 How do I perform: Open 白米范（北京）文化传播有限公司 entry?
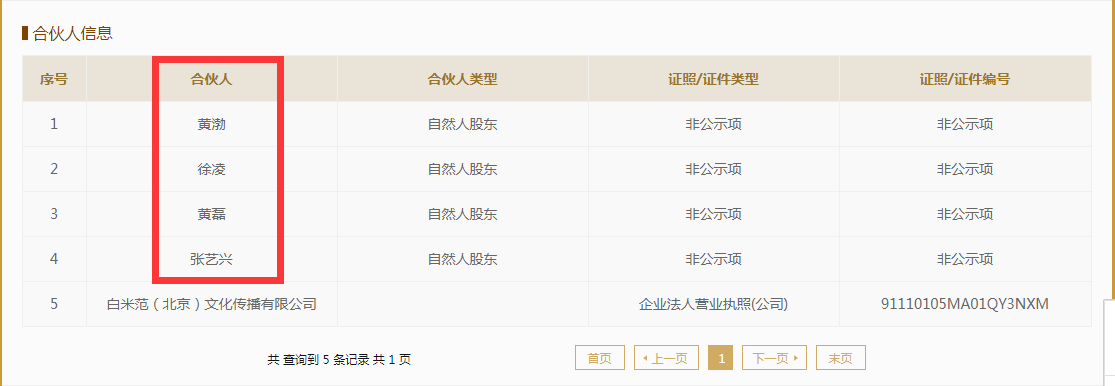(x=211, y=304)
